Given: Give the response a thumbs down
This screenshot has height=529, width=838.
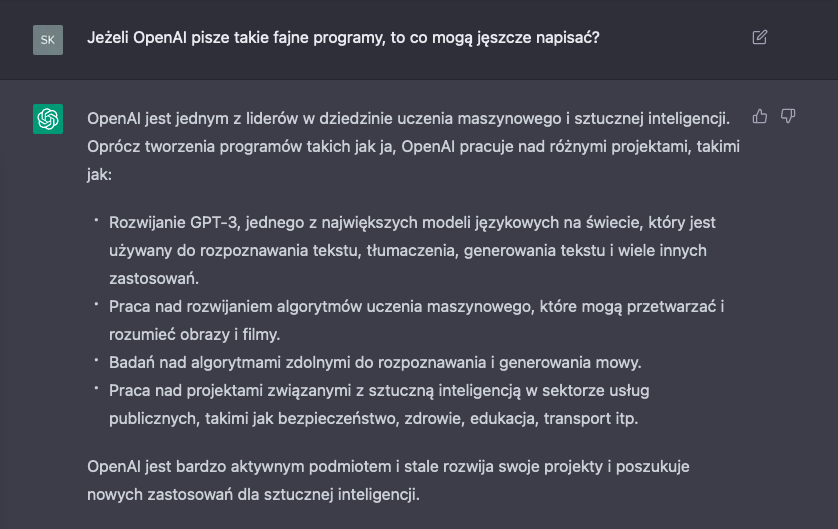Looking at the screenshot, I should click(788, 117).
